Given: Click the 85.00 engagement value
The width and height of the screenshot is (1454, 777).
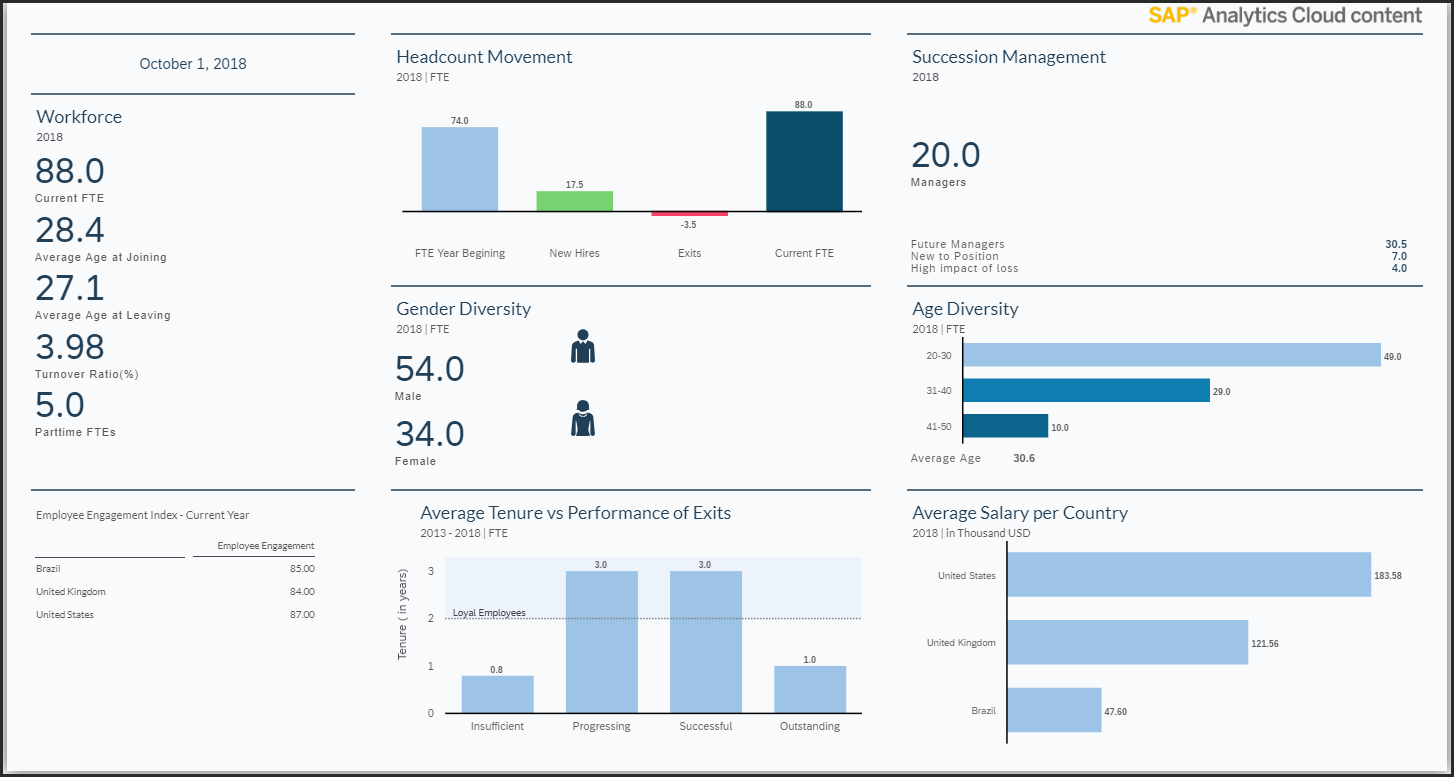Looking at the screenshot, I should click(x=302, y=569).
